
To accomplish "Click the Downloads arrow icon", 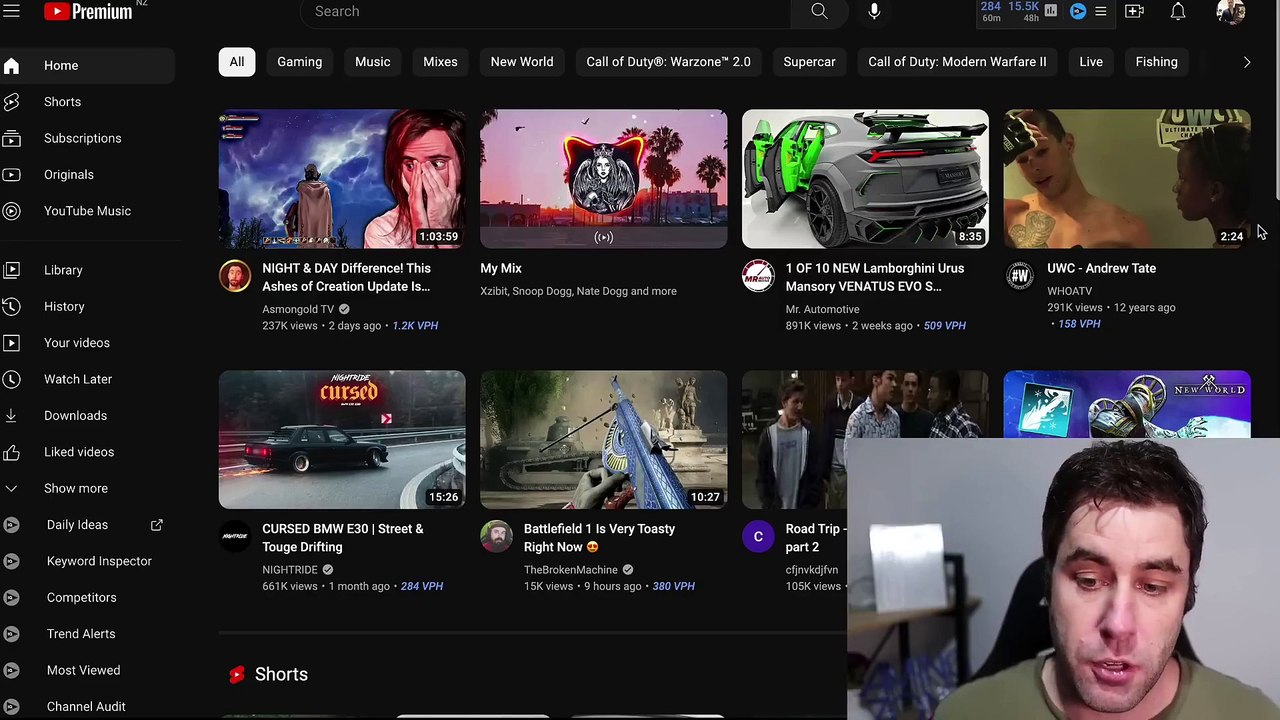I will tap(11, 416).
